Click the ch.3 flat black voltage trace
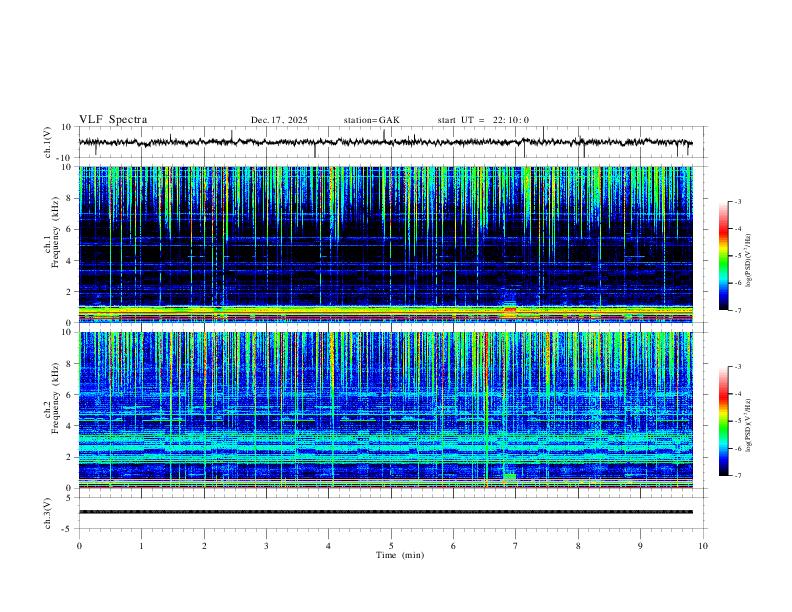792x612 pixels. pyautogui.click(x=385, y=512)
